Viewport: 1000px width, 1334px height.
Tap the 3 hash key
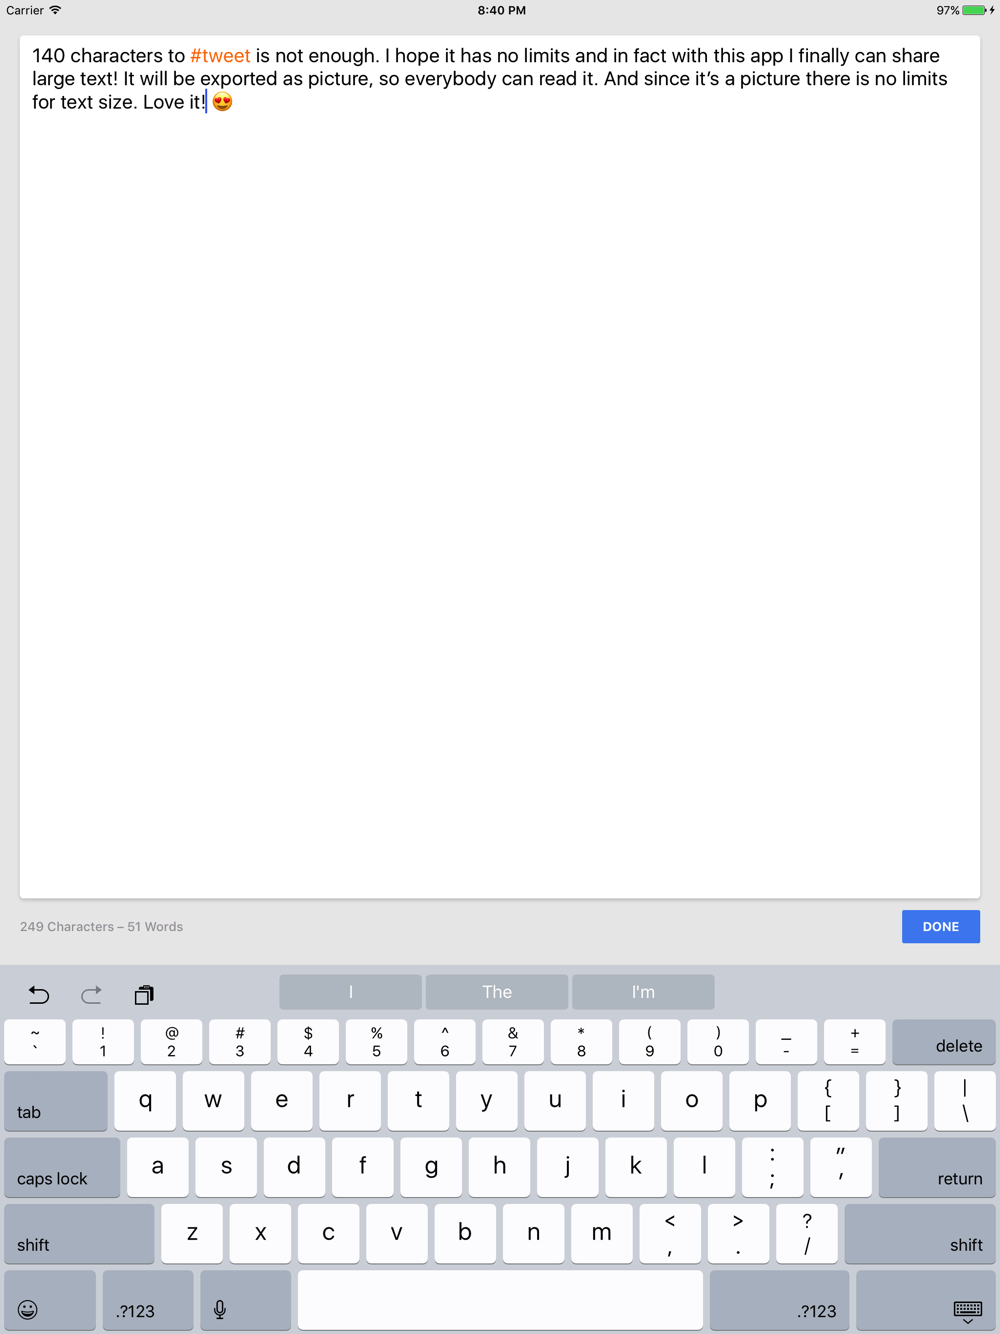tap(240, 1042)
